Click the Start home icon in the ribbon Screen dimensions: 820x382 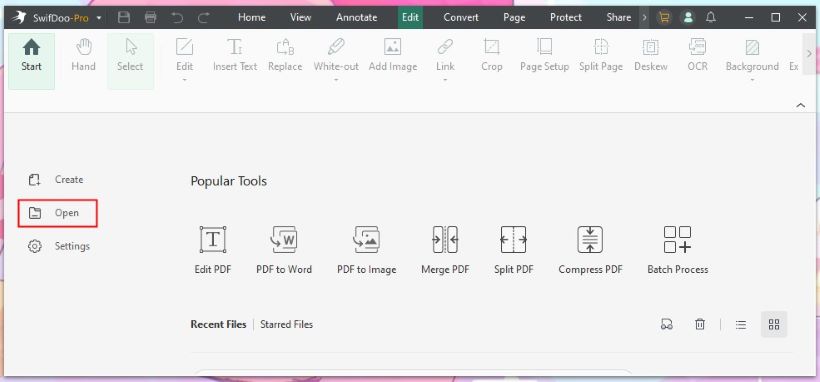click(x=31, y=48)
